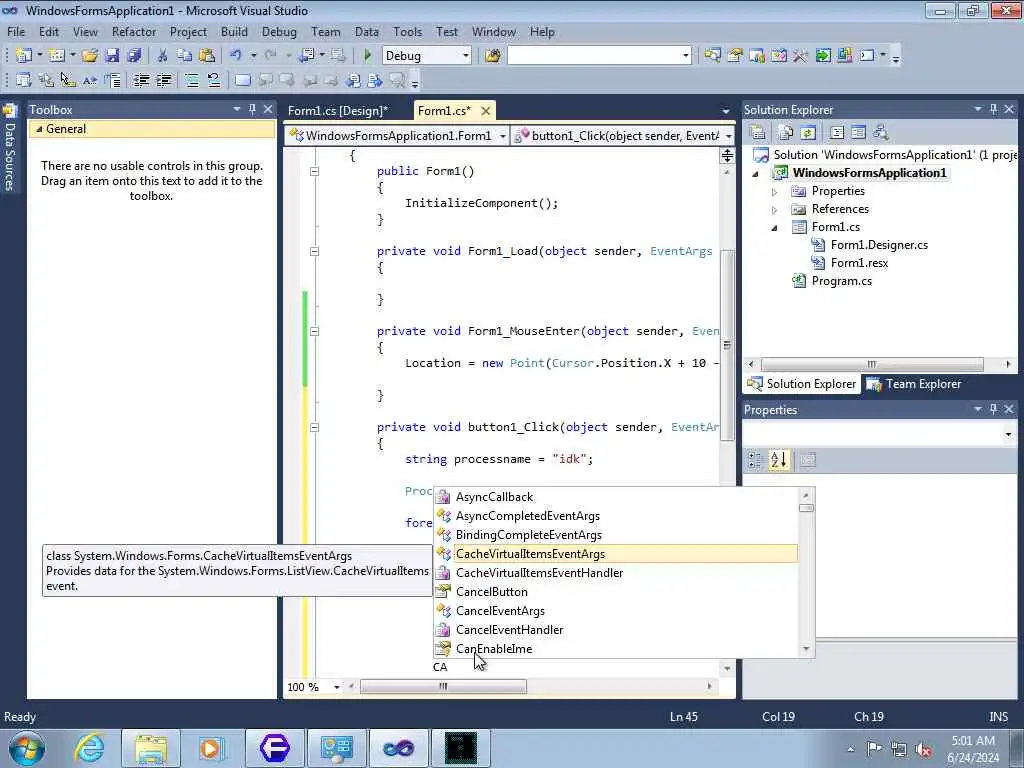The width and height of the screenshot is (1024, 768).
Task: Select Form1.Designer.cs in Solution Explorer
Action: tap(879, 245)
